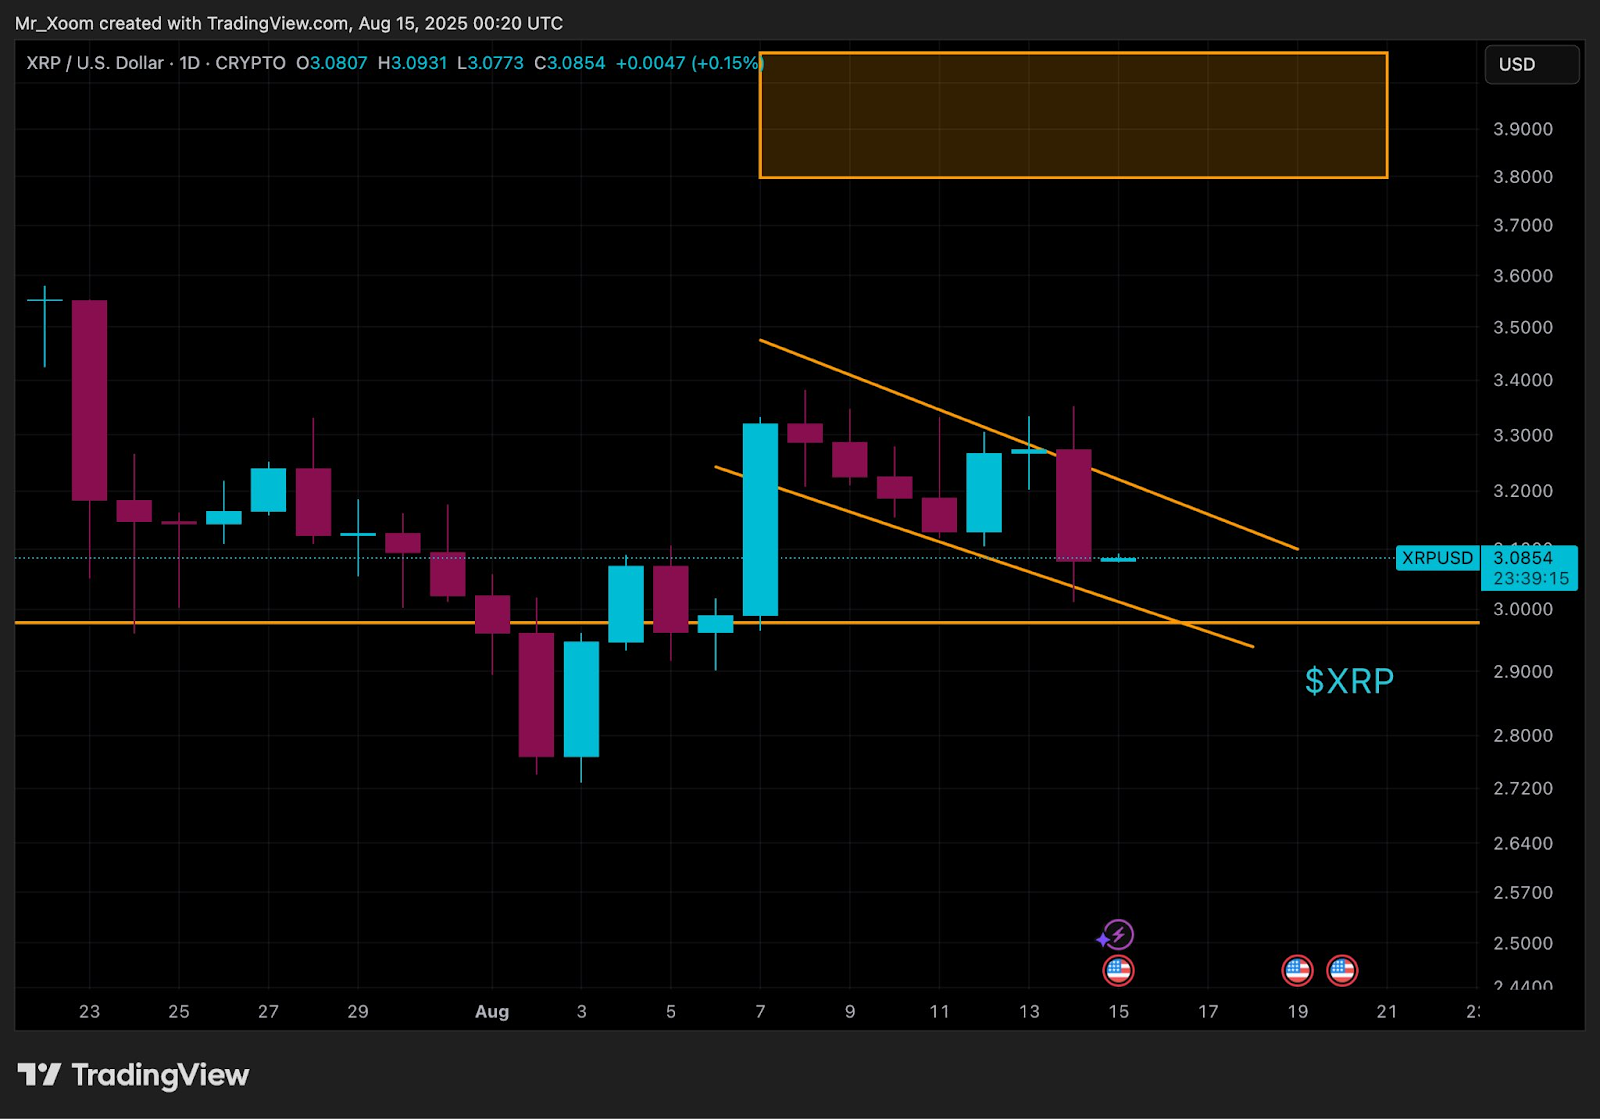Click the TradingView wordmark text

(x=160, y=1075)
